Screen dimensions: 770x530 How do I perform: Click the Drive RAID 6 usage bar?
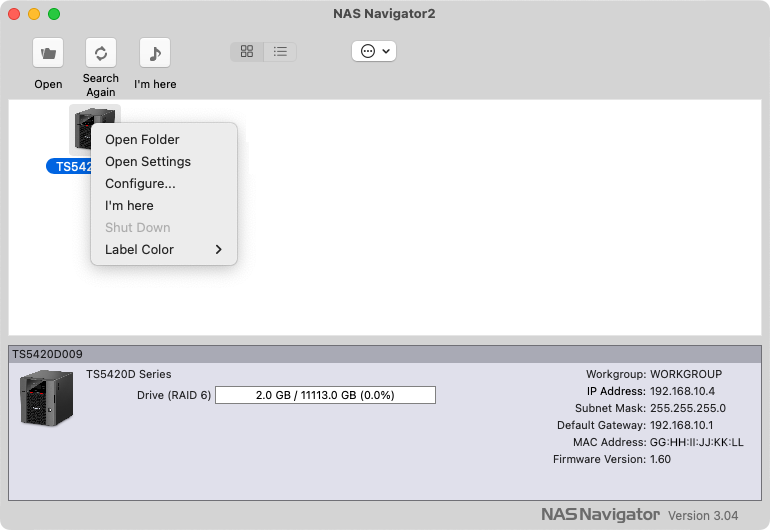(326, 395)
